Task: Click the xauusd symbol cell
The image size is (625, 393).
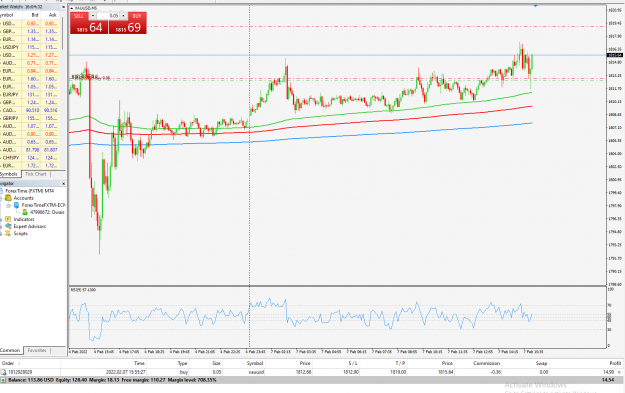Action: pyautogui.click(x=255, y=372)
